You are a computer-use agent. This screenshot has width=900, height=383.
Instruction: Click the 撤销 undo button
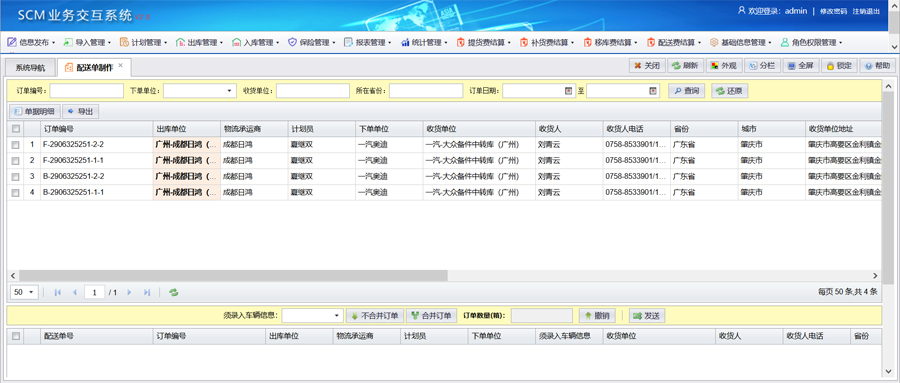point(597,315)
